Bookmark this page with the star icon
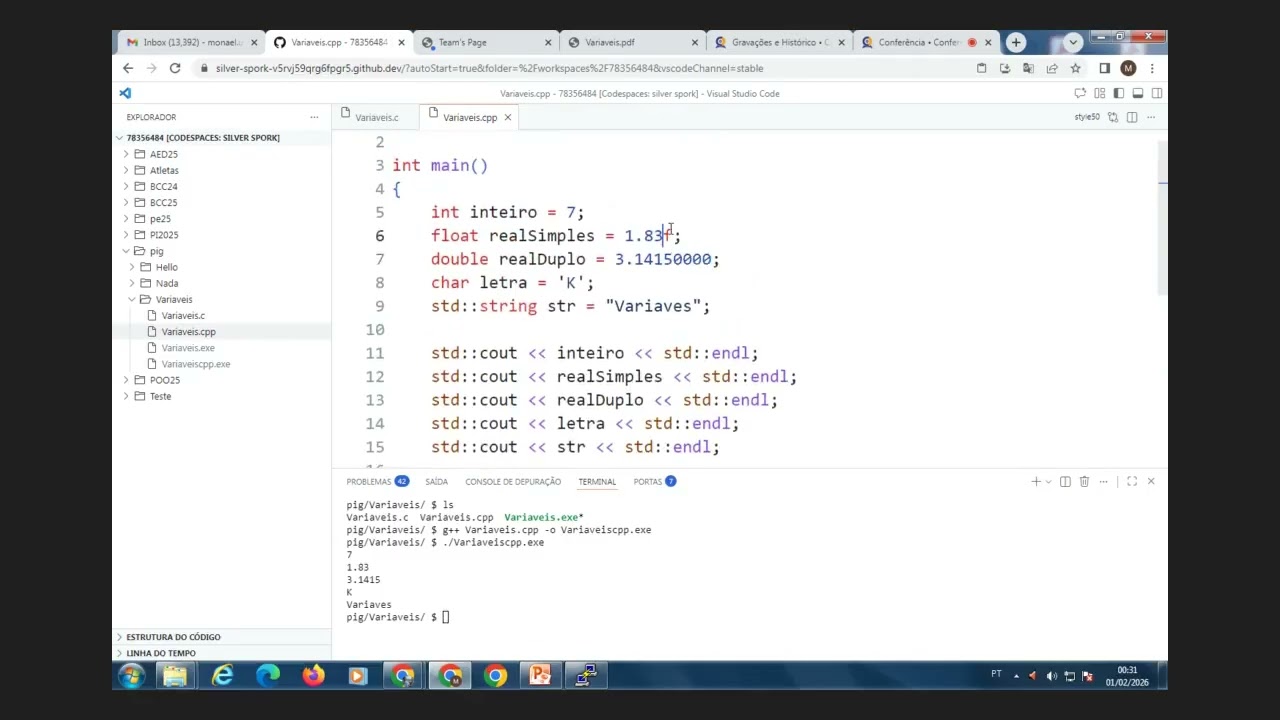1280x720 pixels. coord(1075,68)
